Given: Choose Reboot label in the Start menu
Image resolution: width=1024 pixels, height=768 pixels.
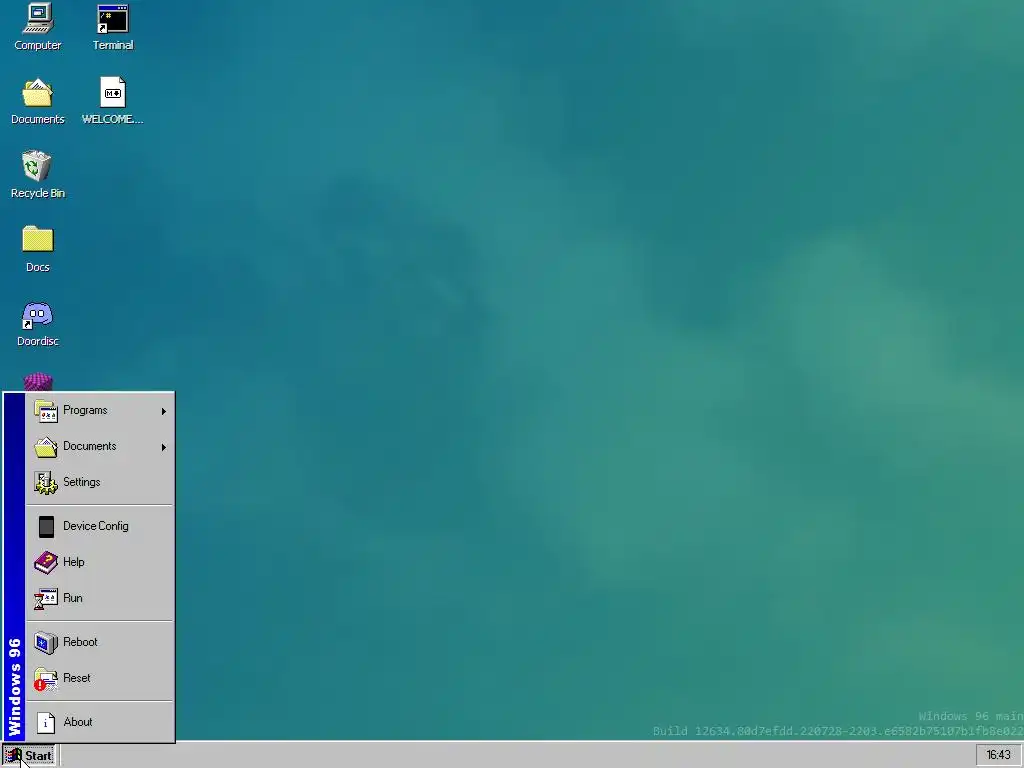Looking at the screenshot, I should click(80, 642).
